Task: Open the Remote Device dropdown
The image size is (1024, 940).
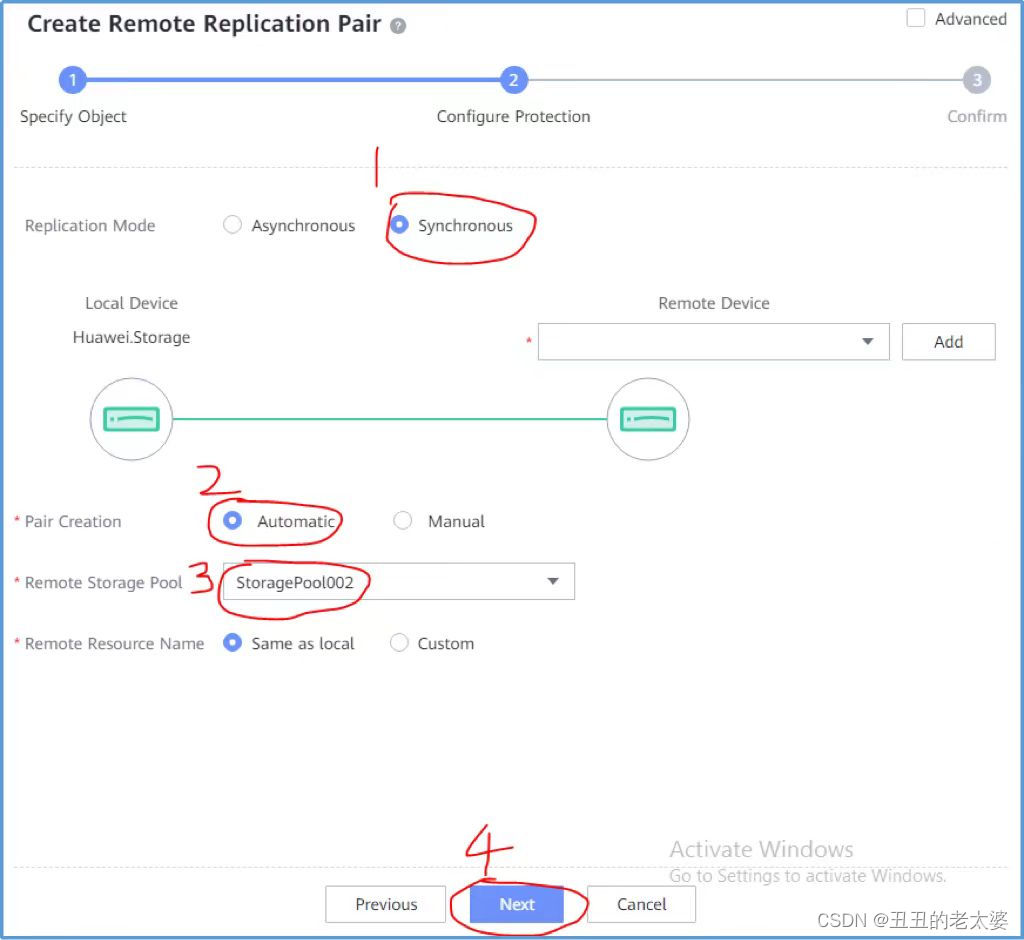Action: [x=713, y=342]
